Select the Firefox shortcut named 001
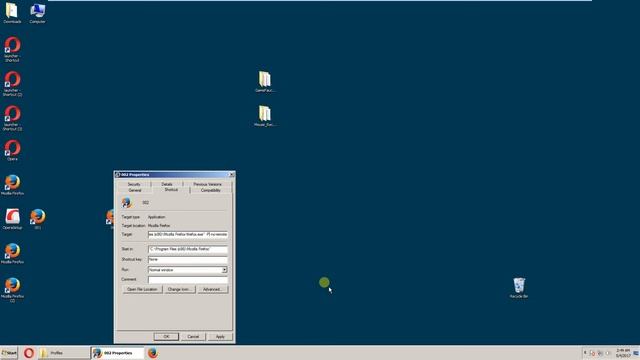The width and height of the screenshot is (640, 360). pos(38,219)
